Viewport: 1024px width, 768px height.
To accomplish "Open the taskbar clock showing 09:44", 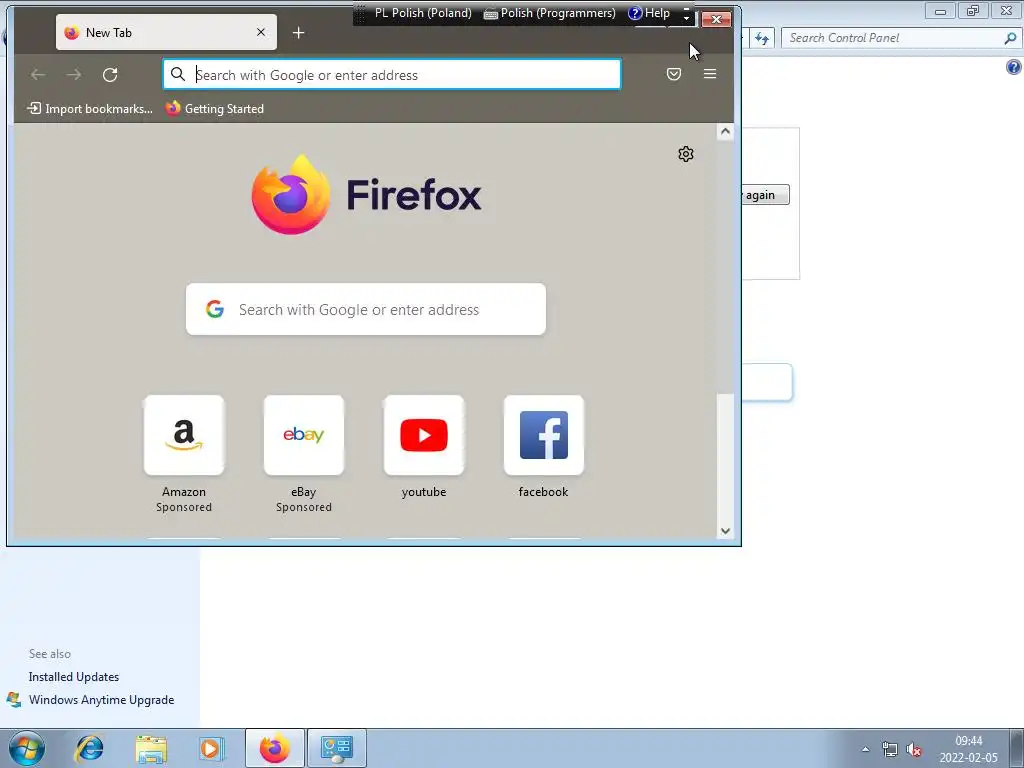I will tap(968, 749).
